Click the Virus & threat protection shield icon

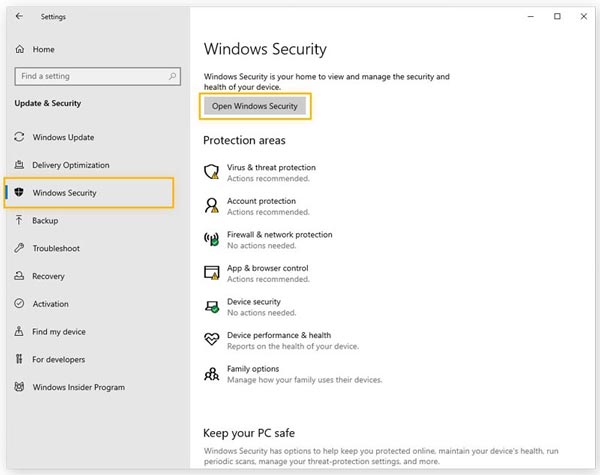(x=211, y=172)
